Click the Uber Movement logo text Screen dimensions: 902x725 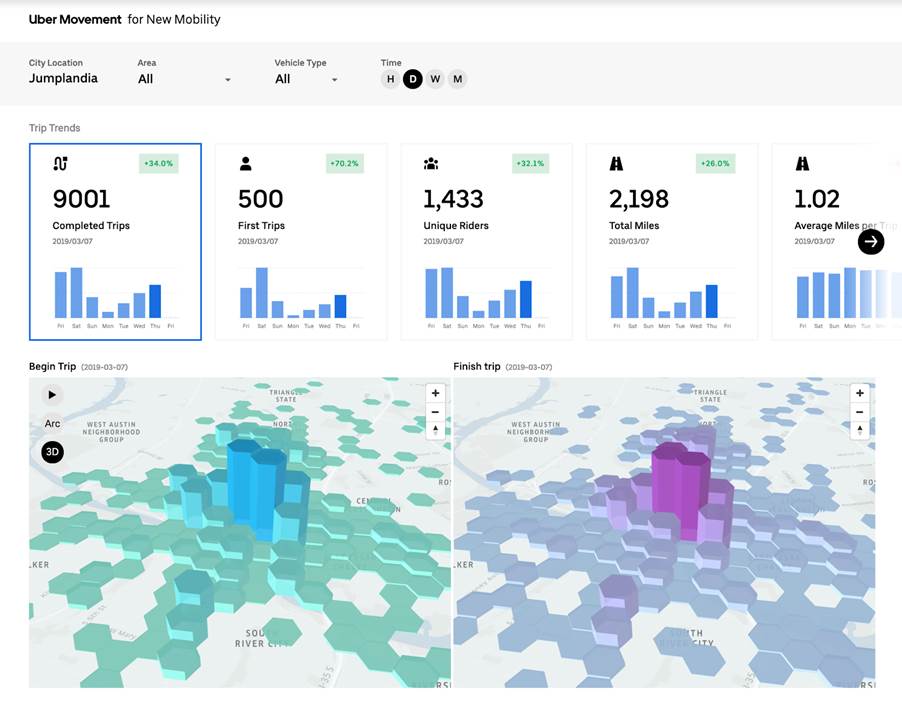pyautogui.click(x=75, y=20)
